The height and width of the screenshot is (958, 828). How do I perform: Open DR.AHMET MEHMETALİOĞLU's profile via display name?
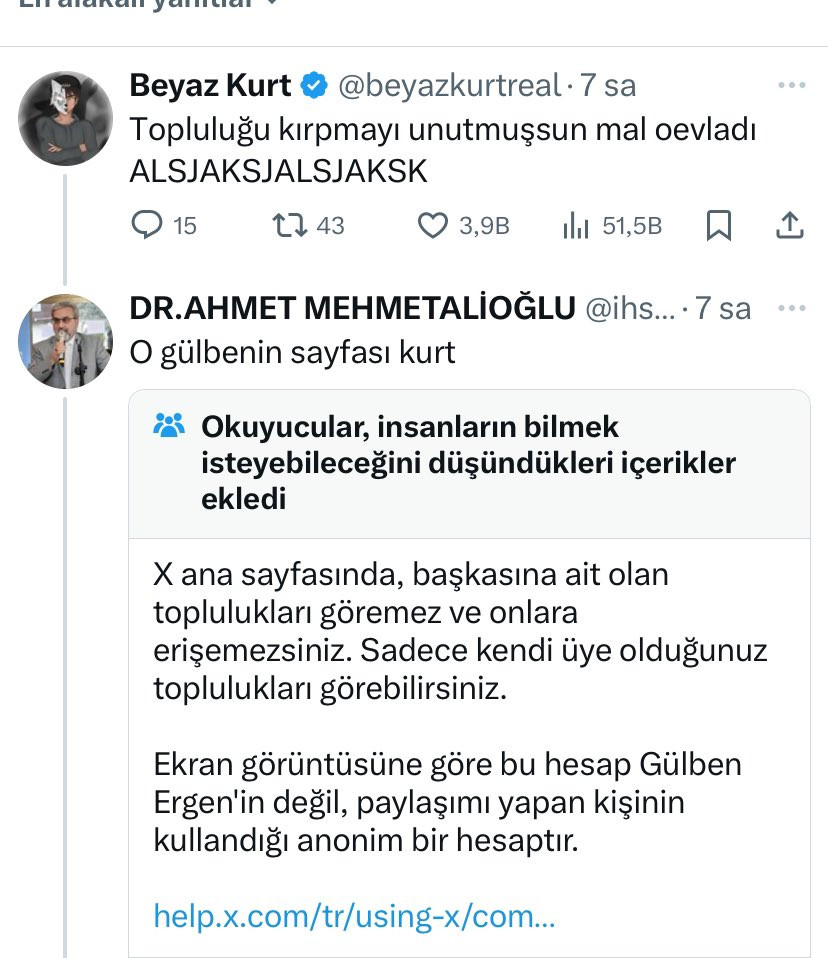[352, 308]
